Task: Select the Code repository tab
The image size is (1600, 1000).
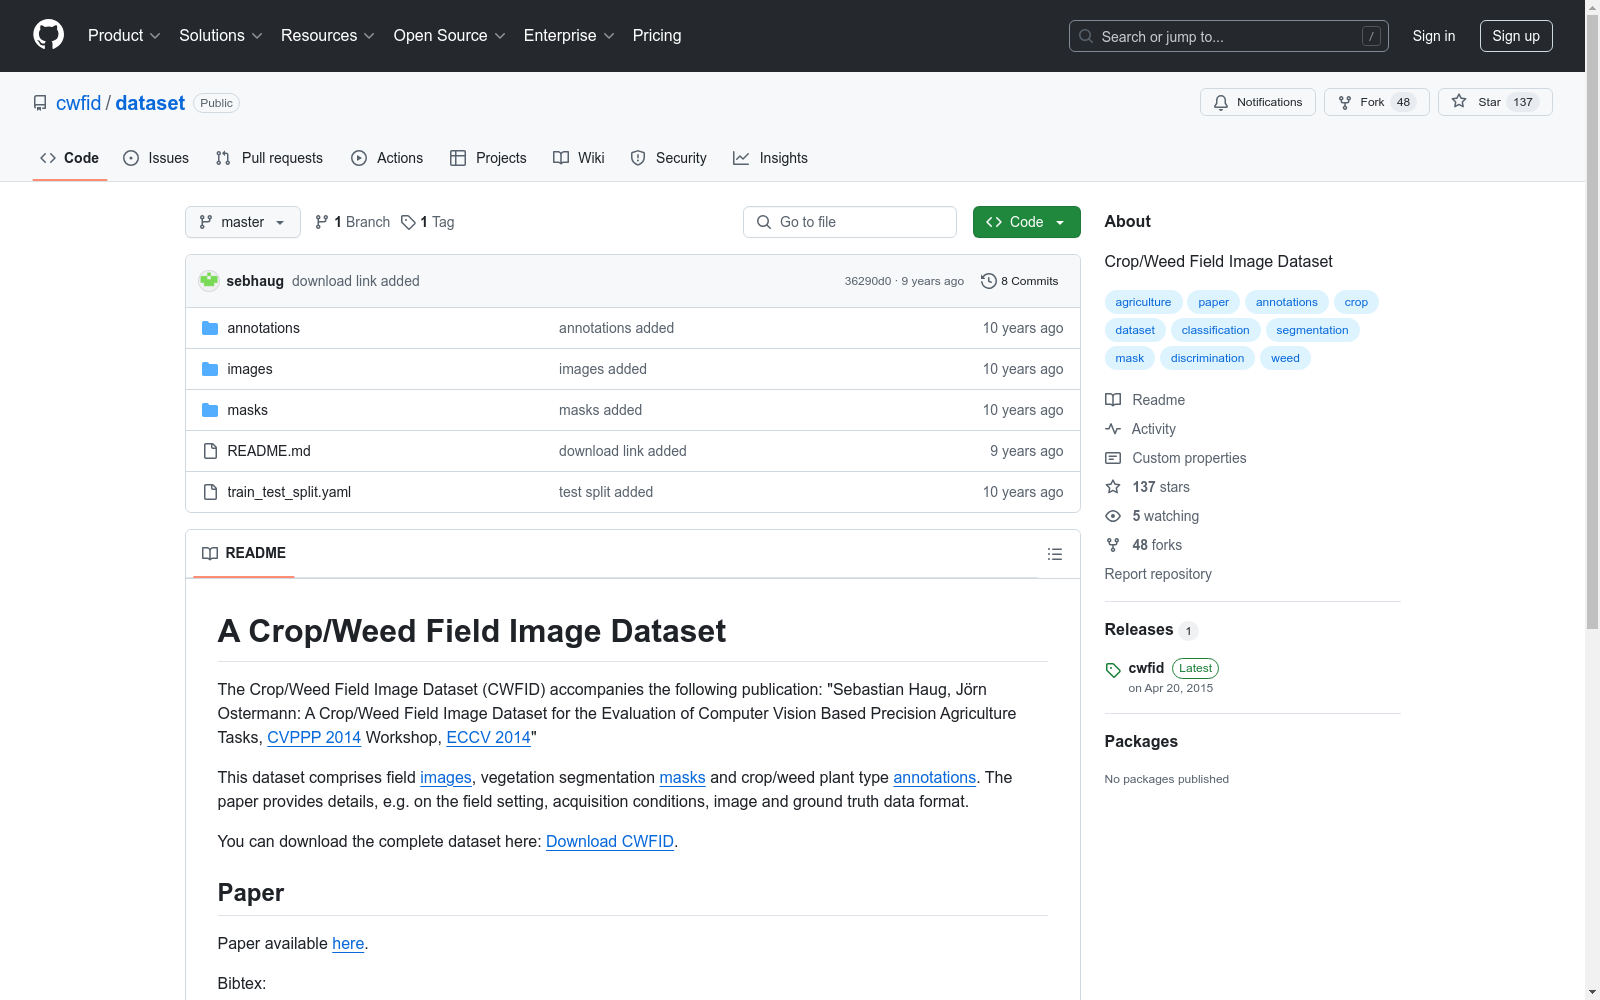Action: click(x=70, y=158)
